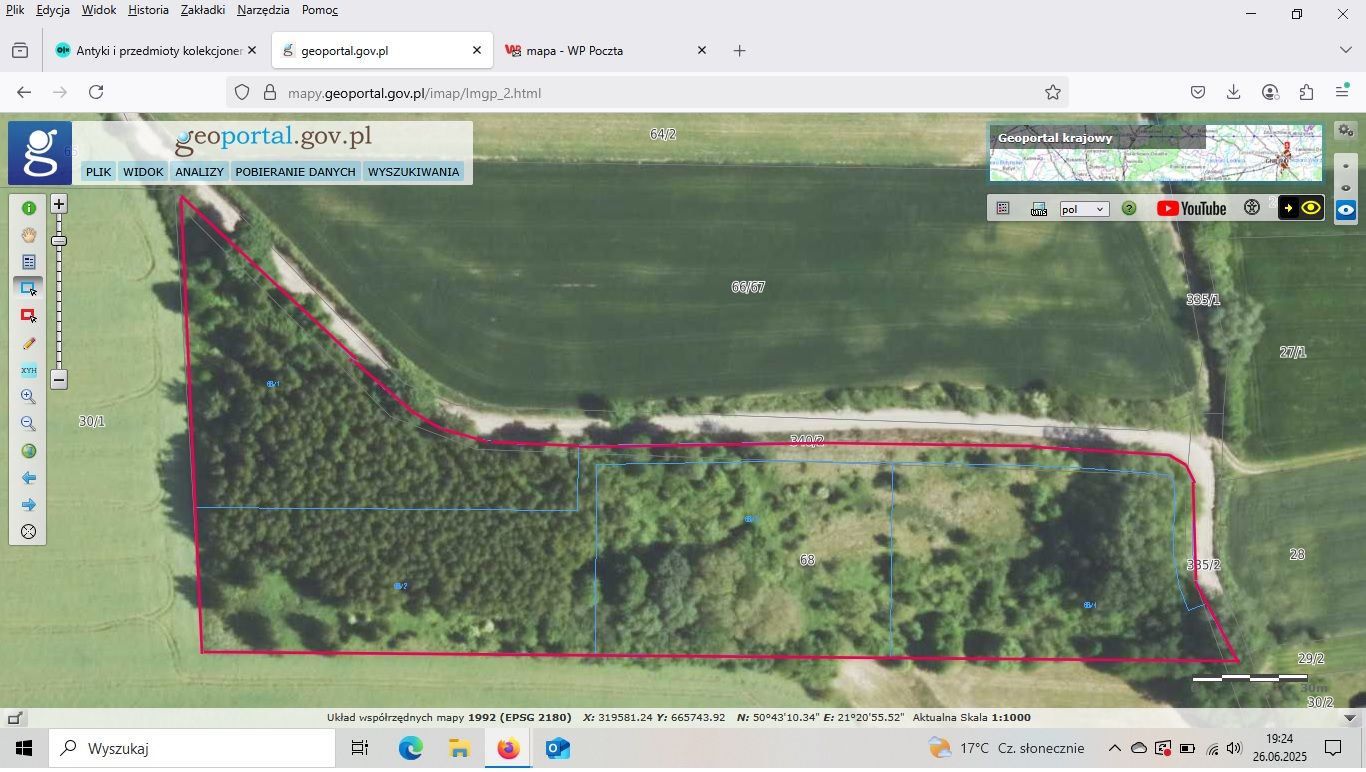
Task: Toggle the yellow eye high-contrast mode
Action: point(1310,208)
